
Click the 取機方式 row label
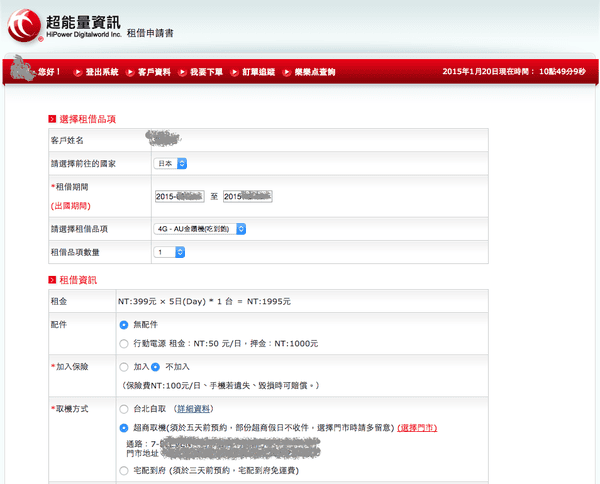[x=70, y=409]
